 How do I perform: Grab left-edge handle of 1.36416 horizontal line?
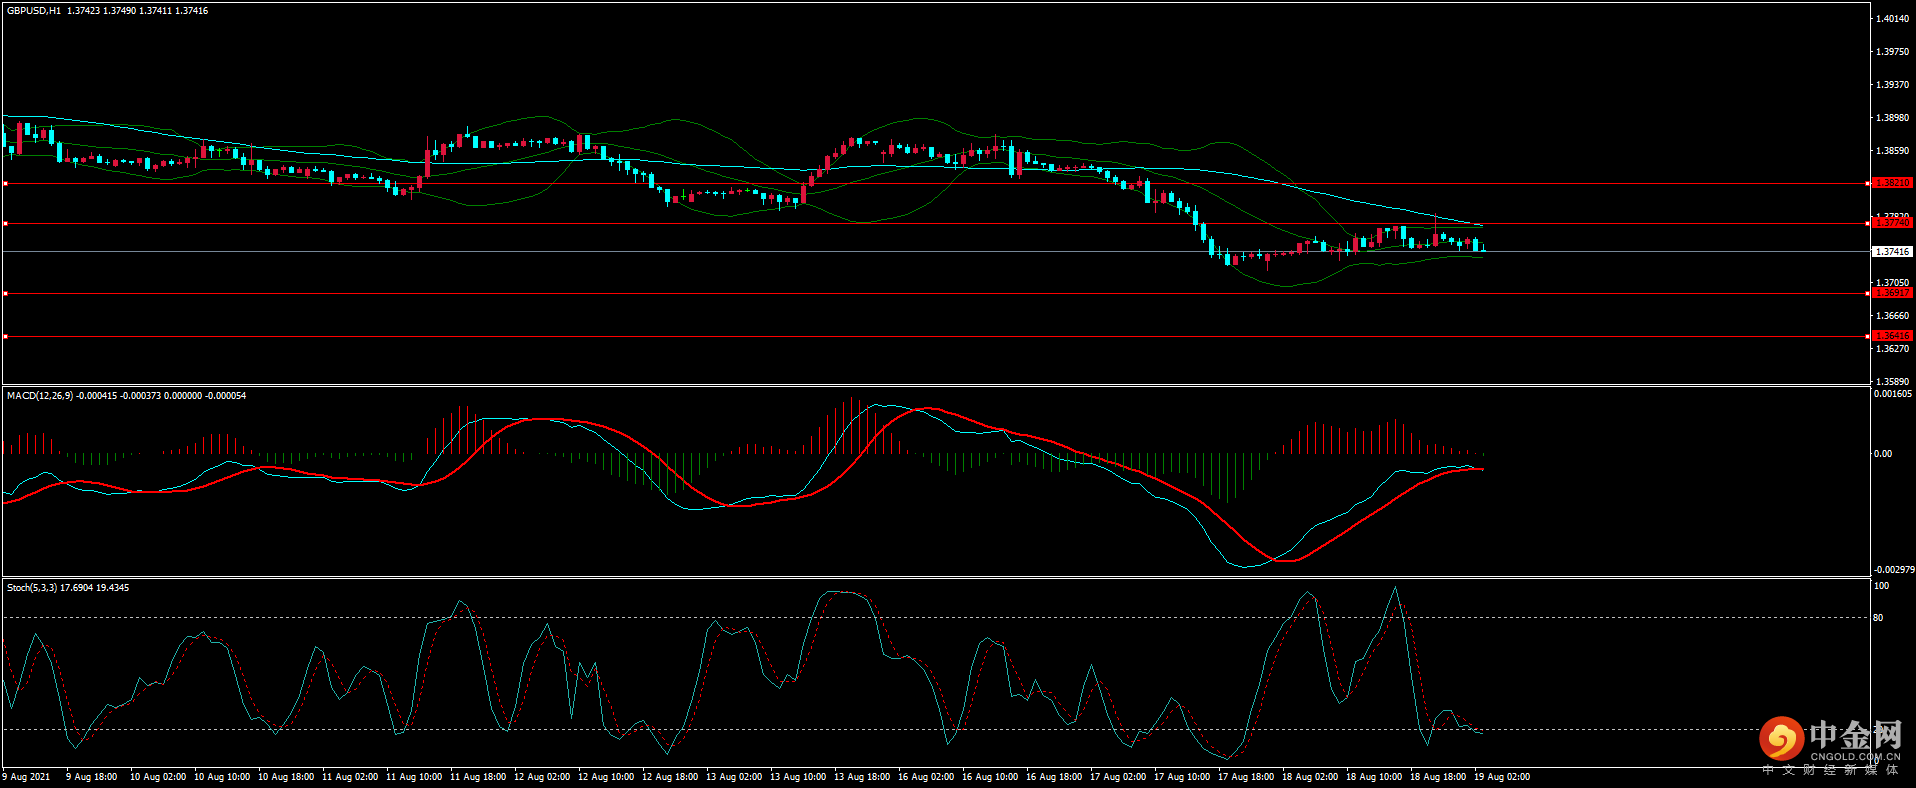tap(6, 337)
